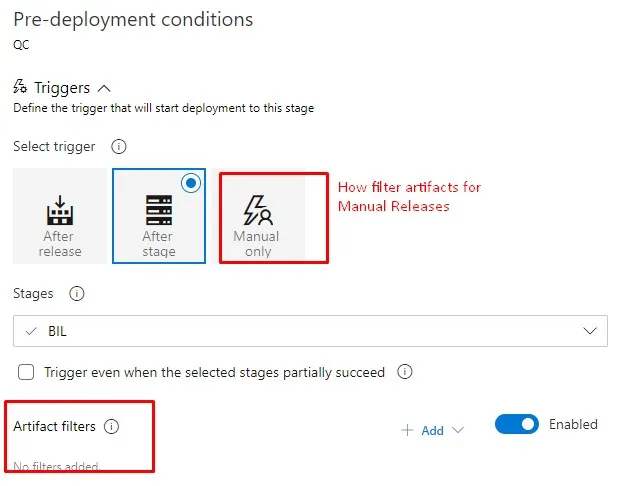The height and width of the screenshot is (486, 621).
Task: Click info icon next to Stages
Action: 77,294
